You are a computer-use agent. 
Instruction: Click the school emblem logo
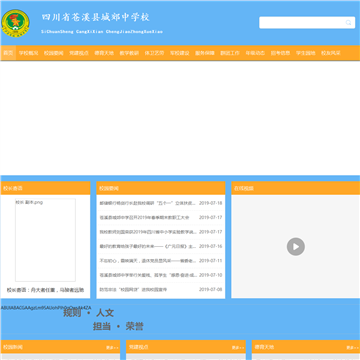(15, 23)
